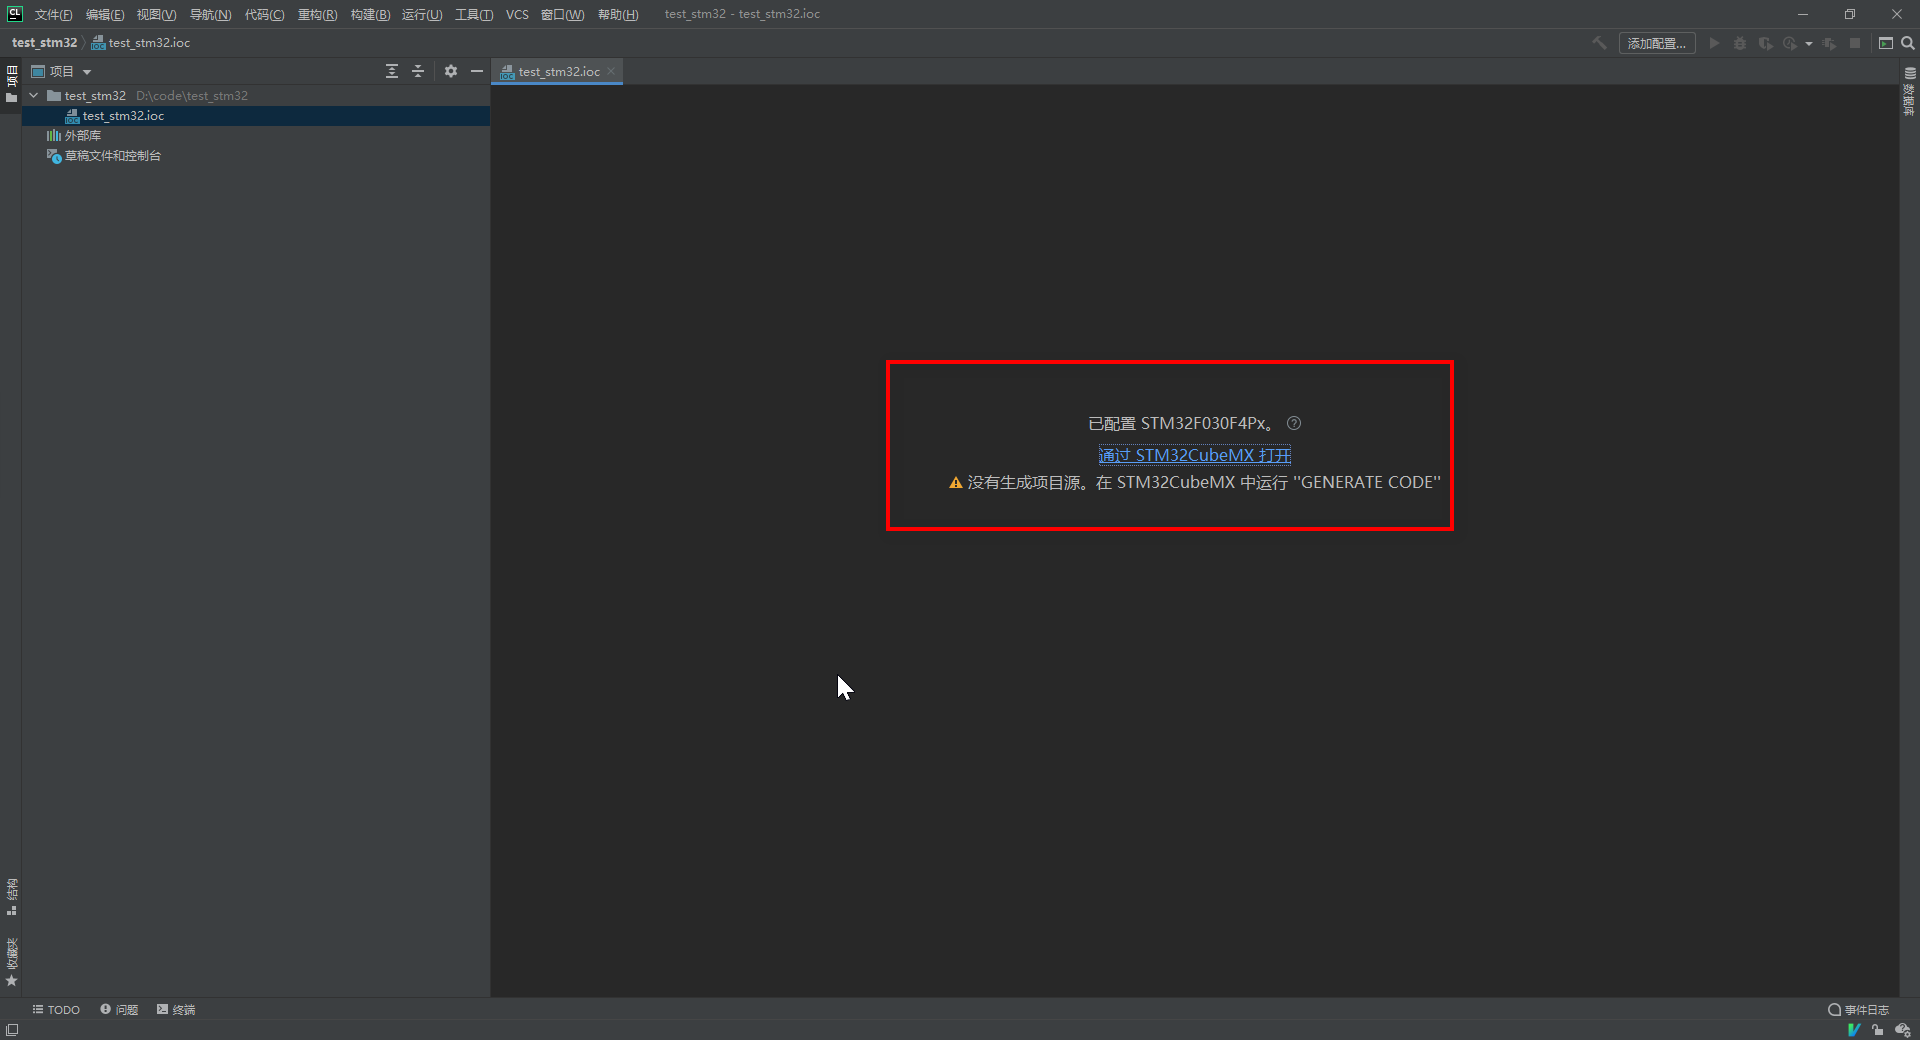Hide the project panel with minus icon
The height and width of the screenshot is (1040, 1920).
(477, 71)
